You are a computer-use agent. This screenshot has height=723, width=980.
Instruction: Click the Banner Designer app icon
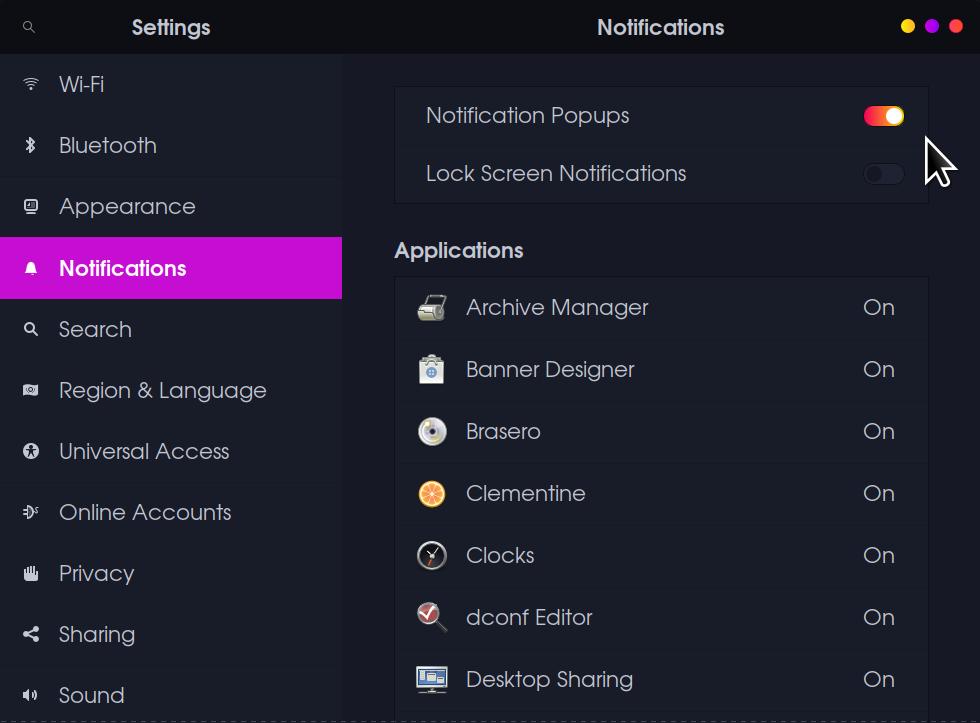(432, 370)
